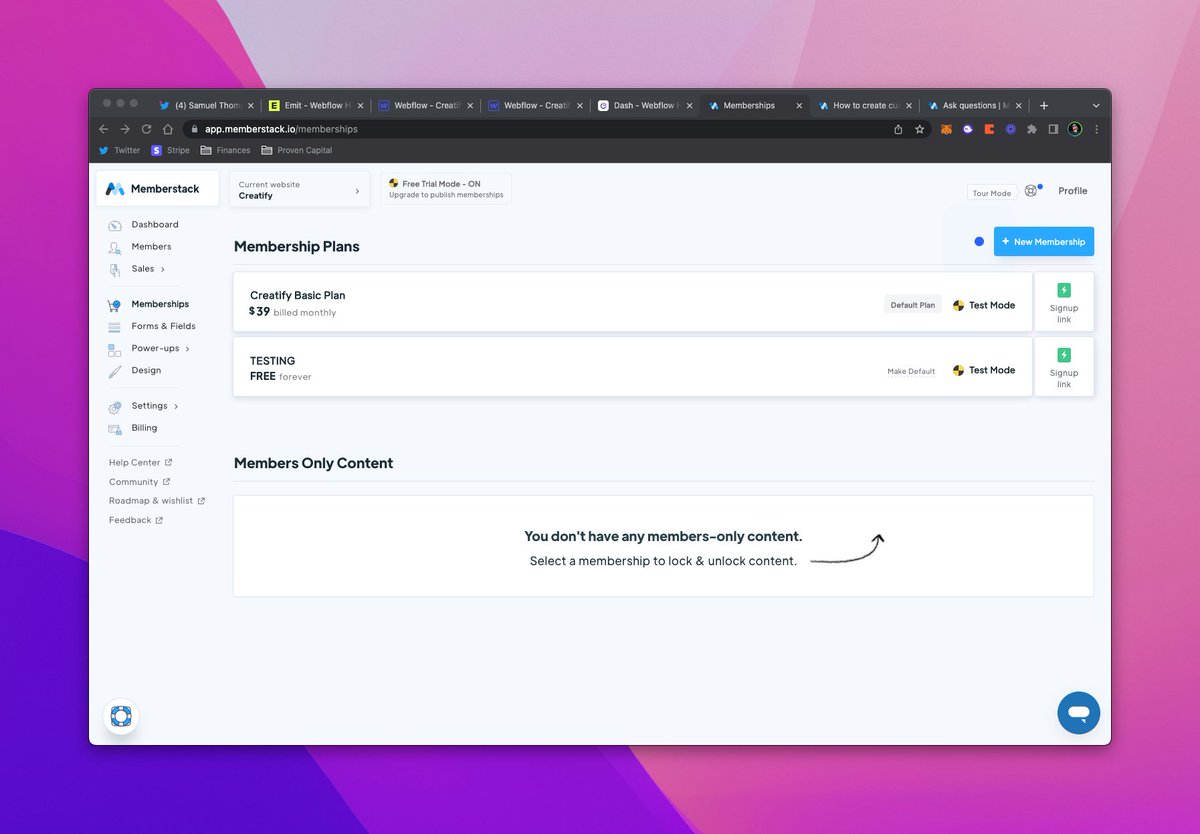Expand the Power-ups submenu chevron
Viewport: 1200px width, 834px height.
coord(187,349)
